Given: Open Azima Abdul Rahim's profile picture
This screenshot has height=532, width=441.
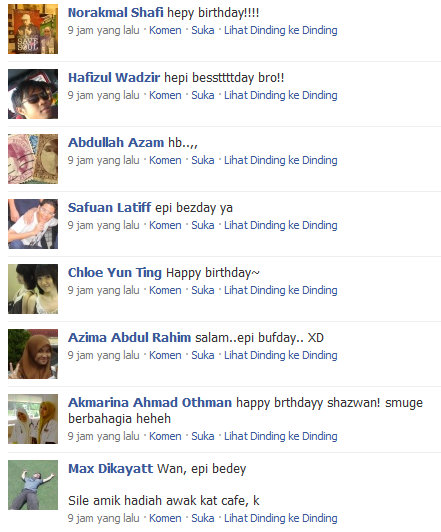Looking at the screenshot, I should [33, 354].
